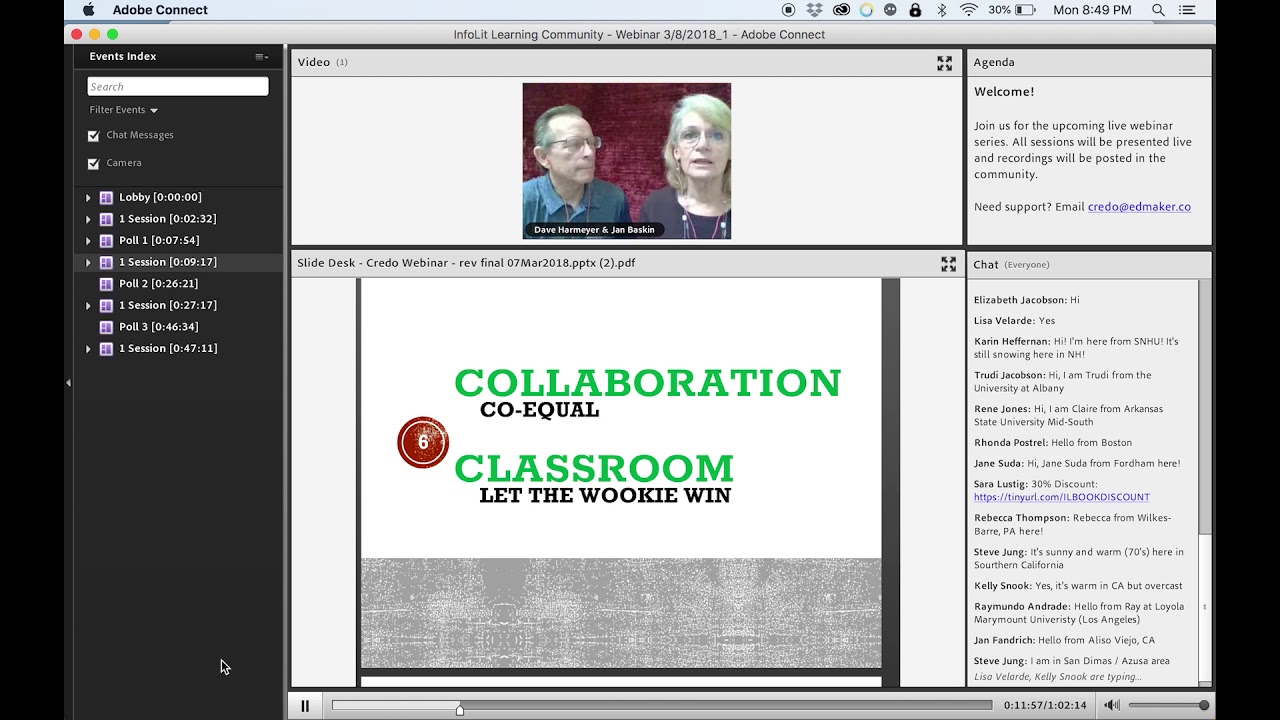Click the playback progress scrubber handle
Screen dimensions: 1280x720
tap(460, 710)
